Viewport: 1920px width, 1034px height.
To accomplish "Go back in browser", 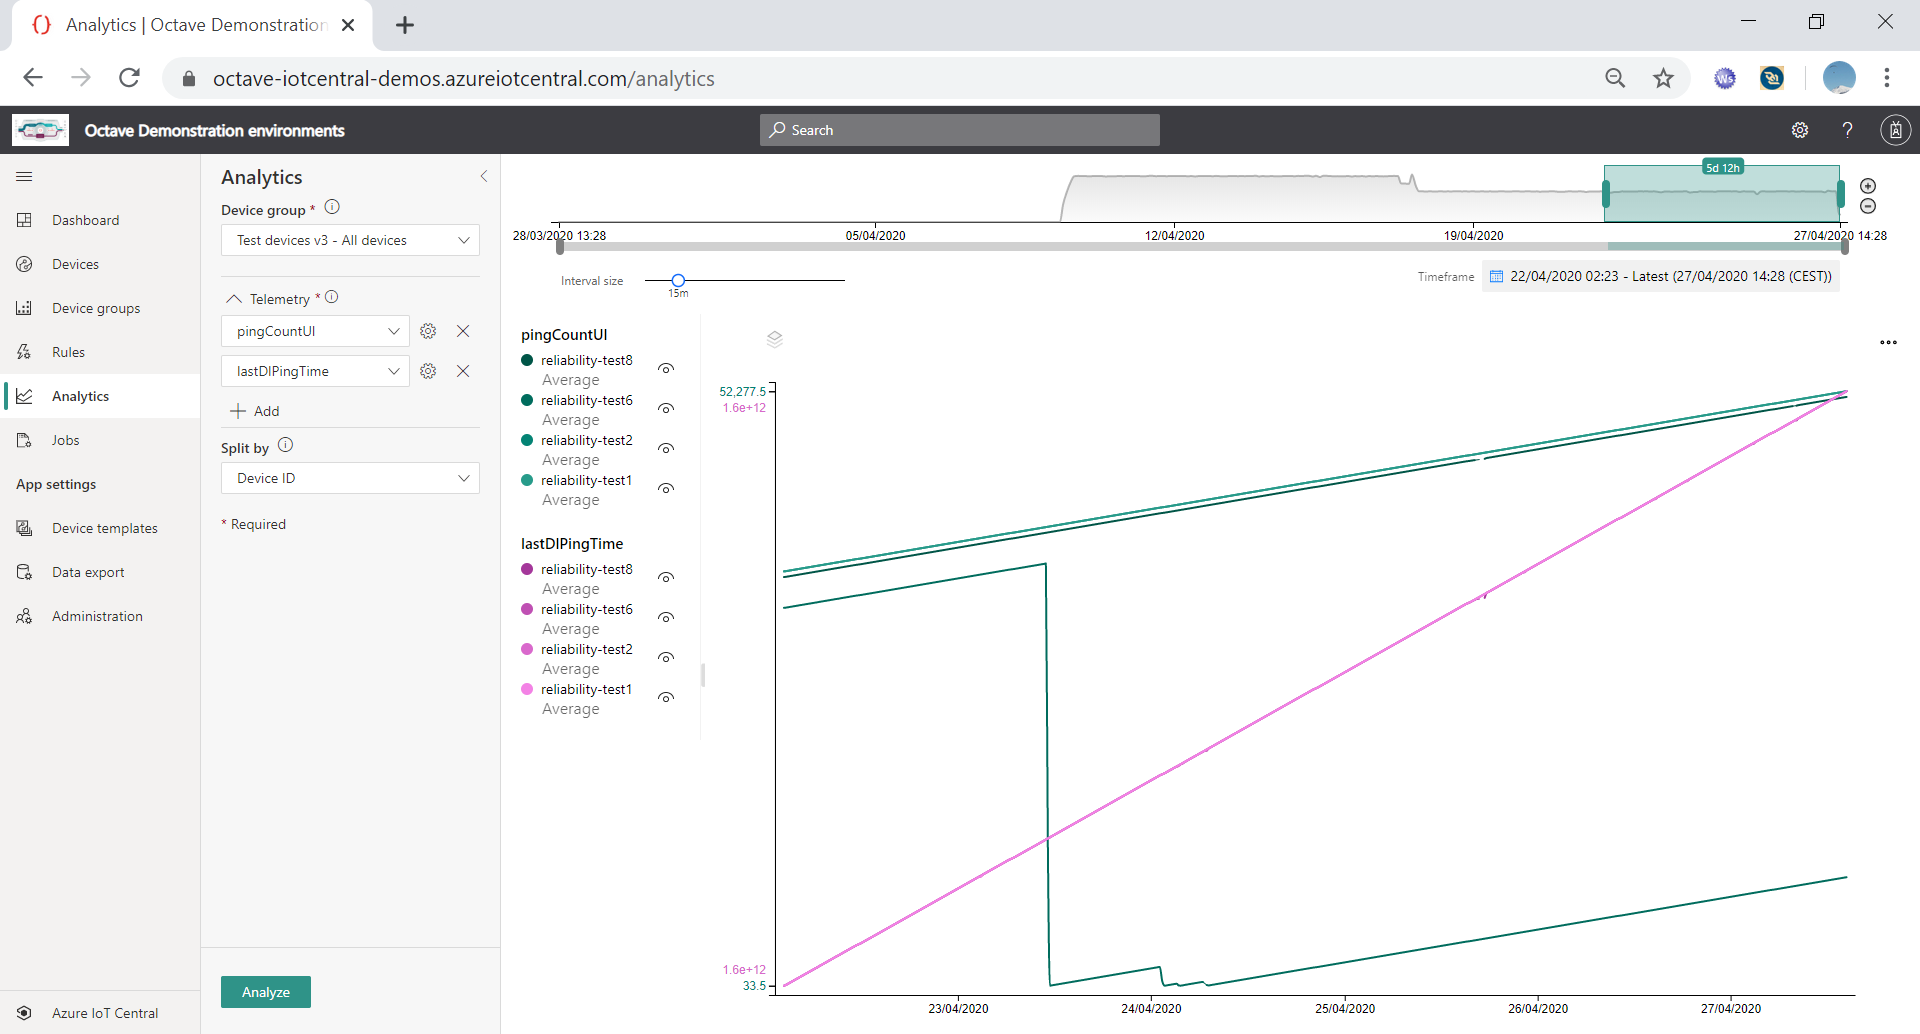I will [33, 78].
